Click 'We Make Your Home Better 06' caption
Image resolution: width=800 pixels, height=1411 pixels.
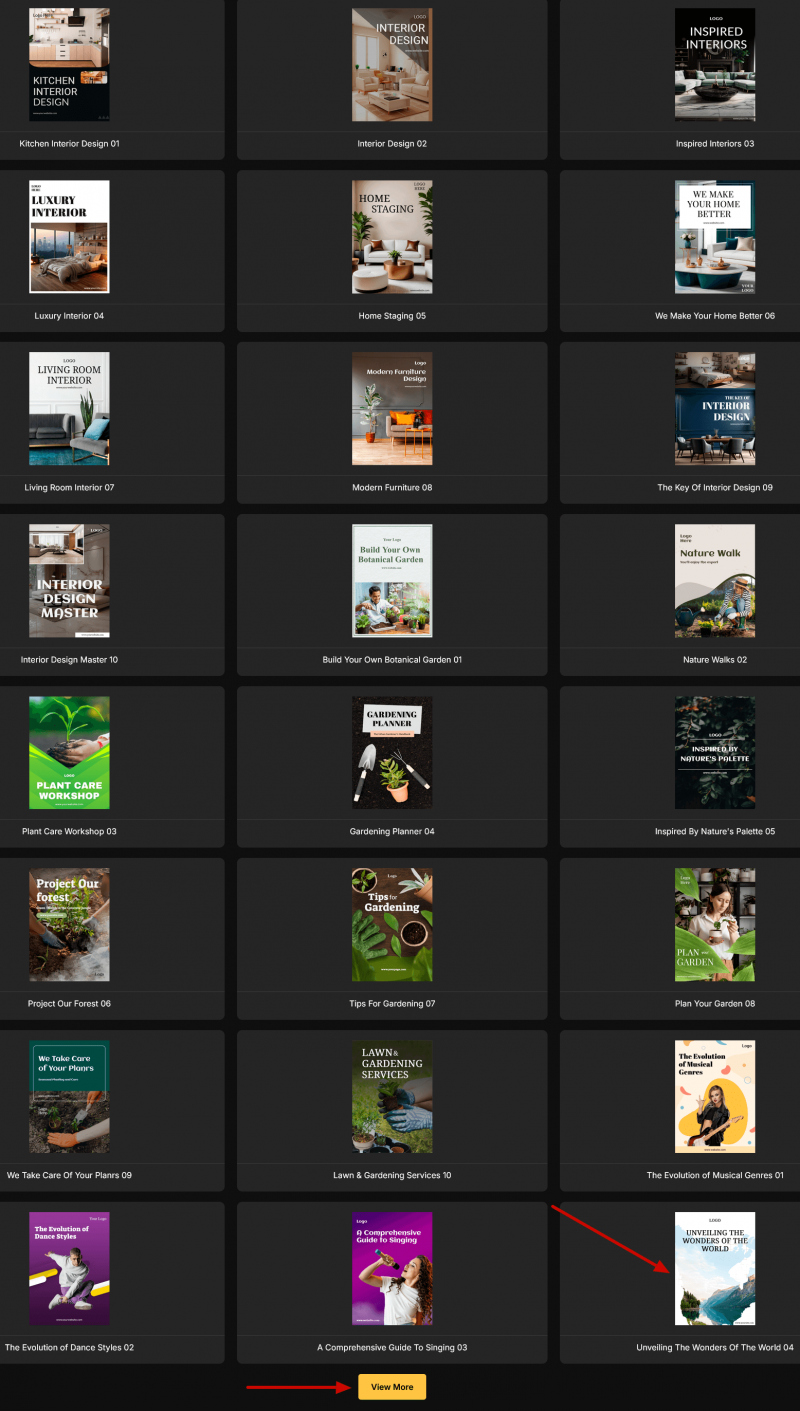tap(715, 316)
